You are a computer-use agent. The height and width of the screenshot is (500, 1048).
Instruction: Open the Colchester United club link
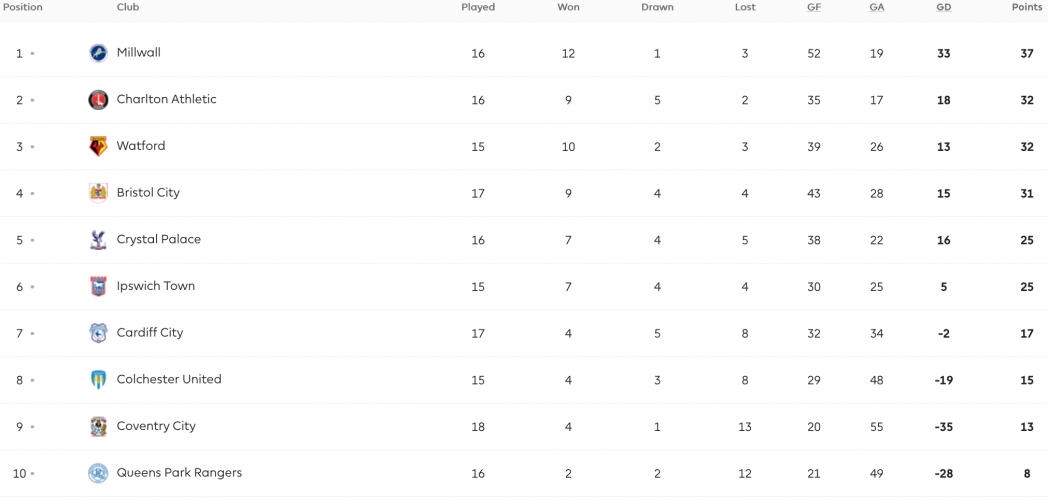click(169, 379)
